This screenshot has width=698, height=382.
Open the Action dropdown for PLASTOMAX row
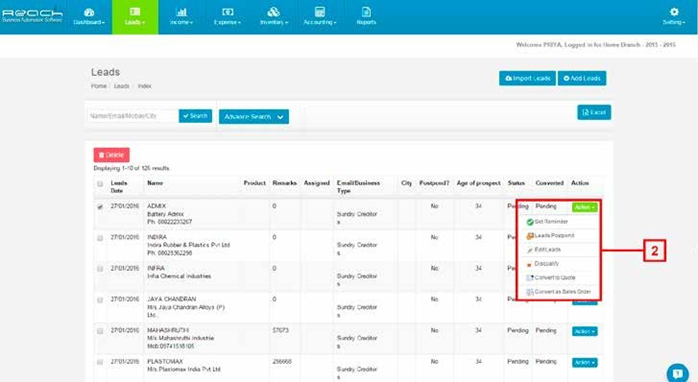coord(584,362)
